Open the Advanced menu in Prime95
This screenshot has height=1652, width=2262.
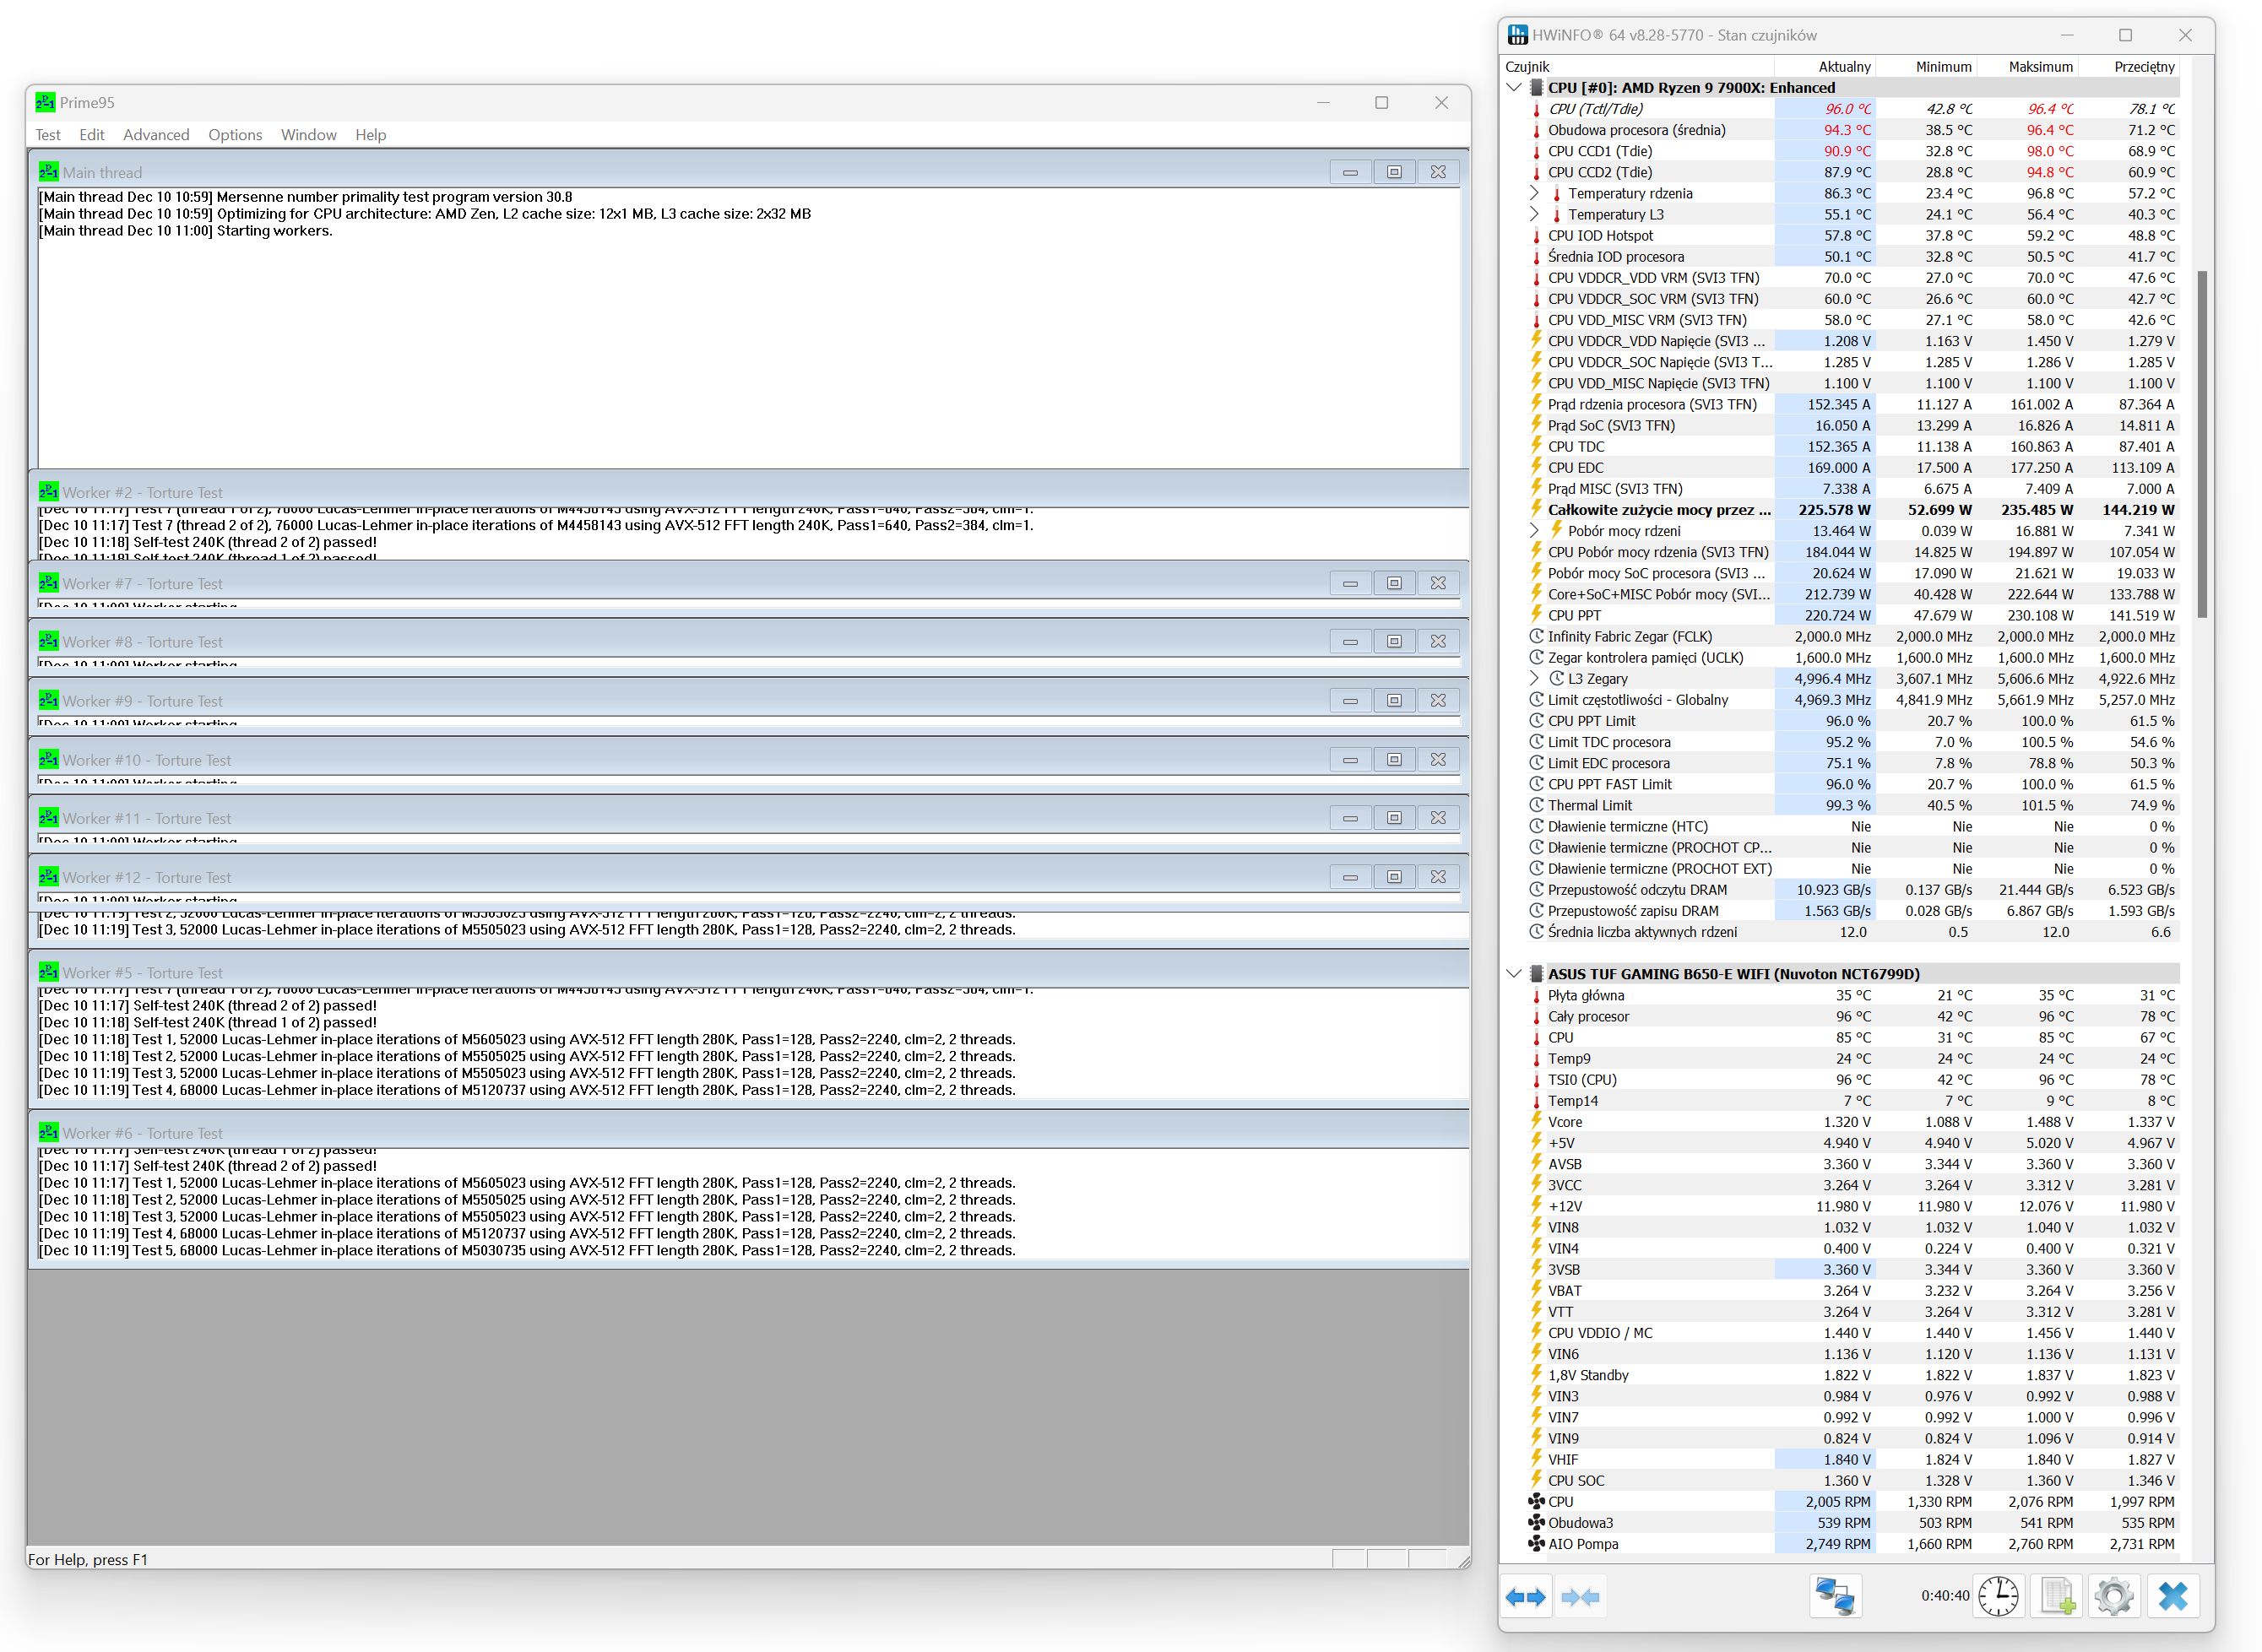(x=156, y=135)
